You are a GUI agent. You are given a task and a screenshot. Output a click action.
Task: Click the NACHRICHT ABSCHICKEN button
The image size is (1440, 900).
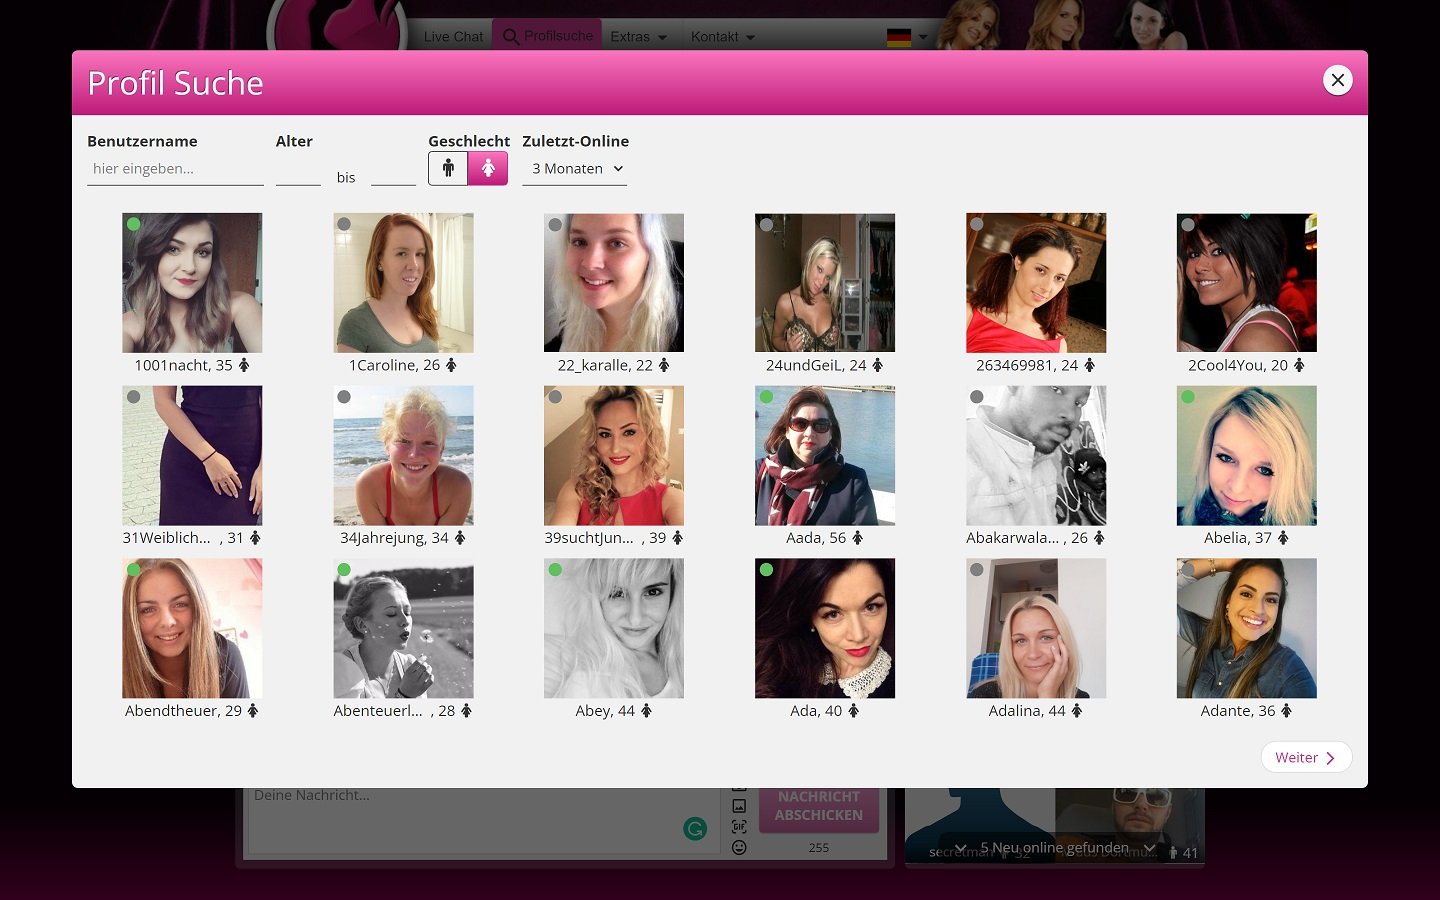pos(819,808)
